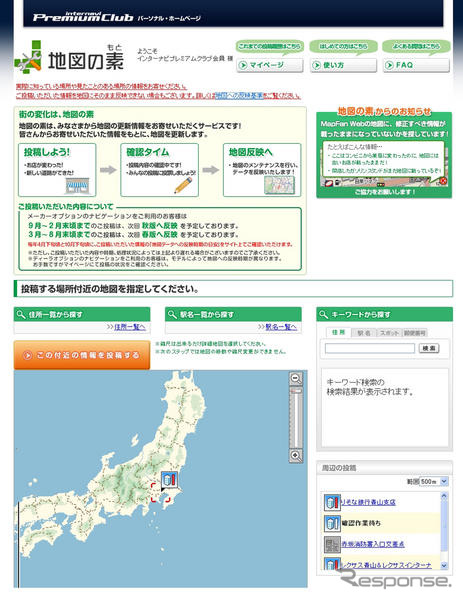Switch to the 駅名 search tab
Screen dimensions: 463x600
(x=364, y=333)
